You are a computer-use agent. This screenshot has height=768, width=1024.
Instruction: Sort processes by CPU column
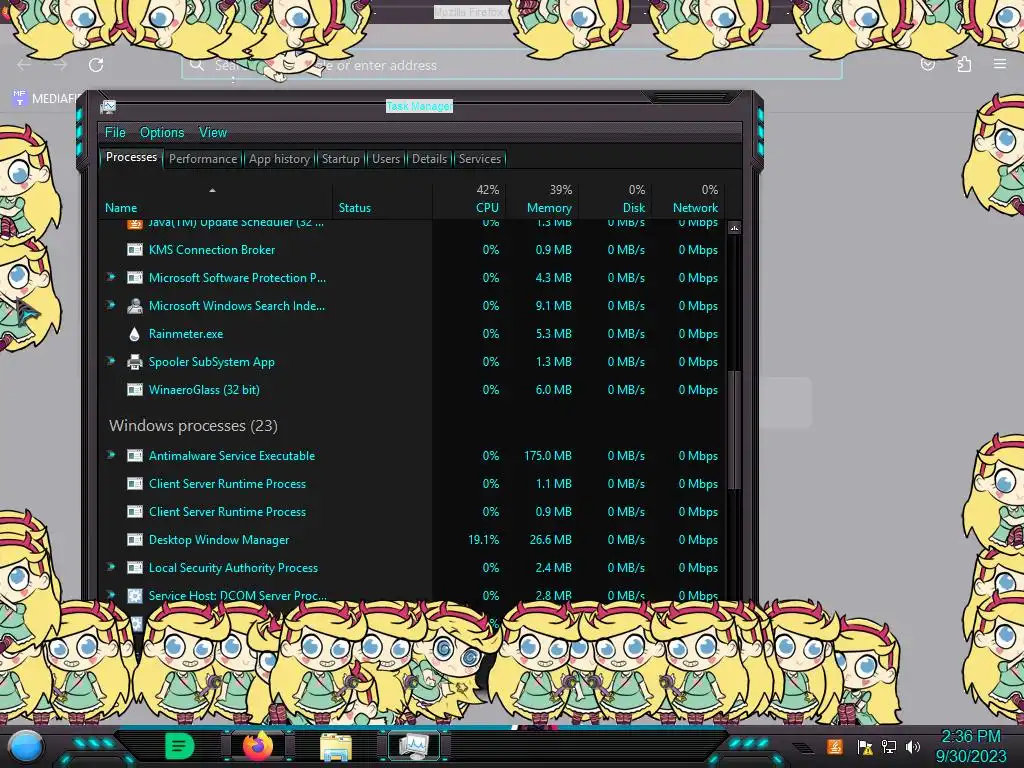click(x=469, y=199)
